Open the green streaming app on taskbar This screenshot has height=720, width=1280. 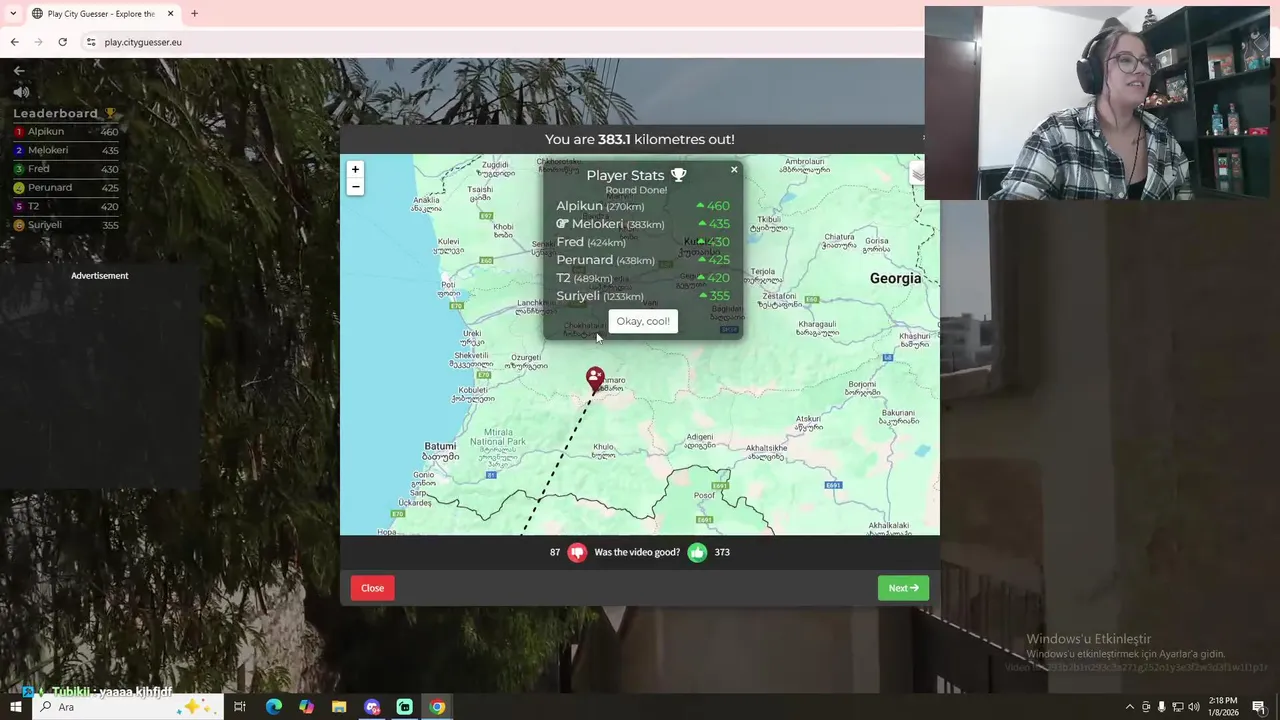[x=404, y=707]
